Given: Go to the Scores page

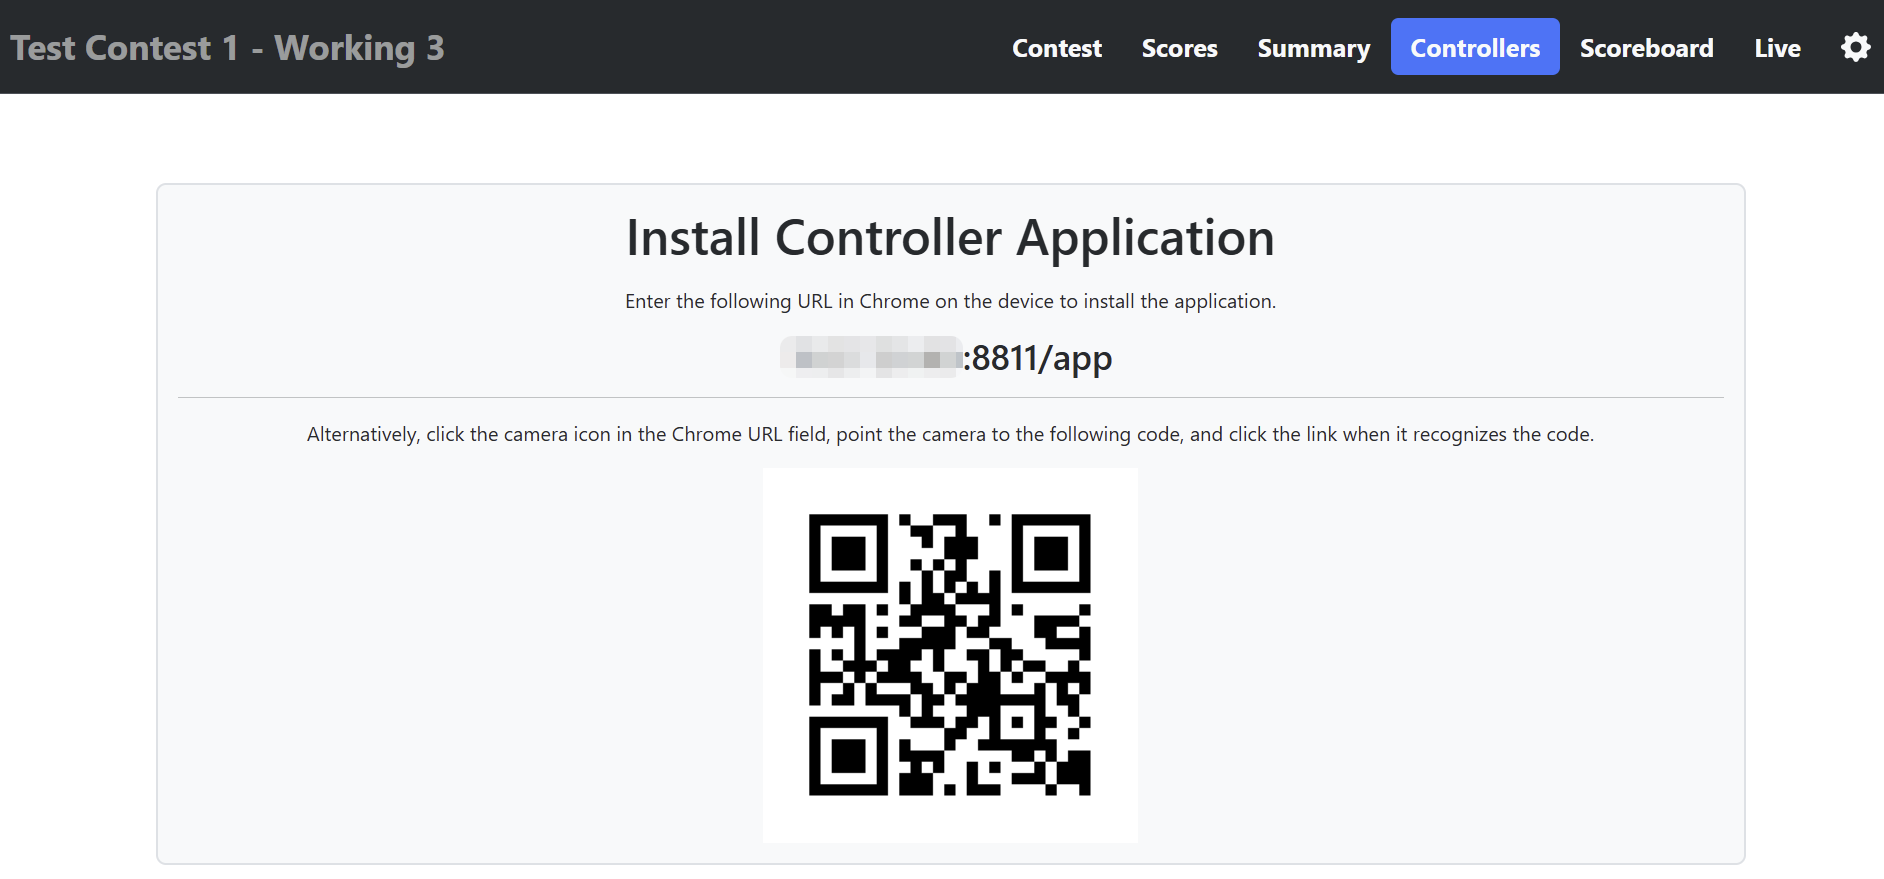Looking at the screenshot, I should tap(1179, 48).
